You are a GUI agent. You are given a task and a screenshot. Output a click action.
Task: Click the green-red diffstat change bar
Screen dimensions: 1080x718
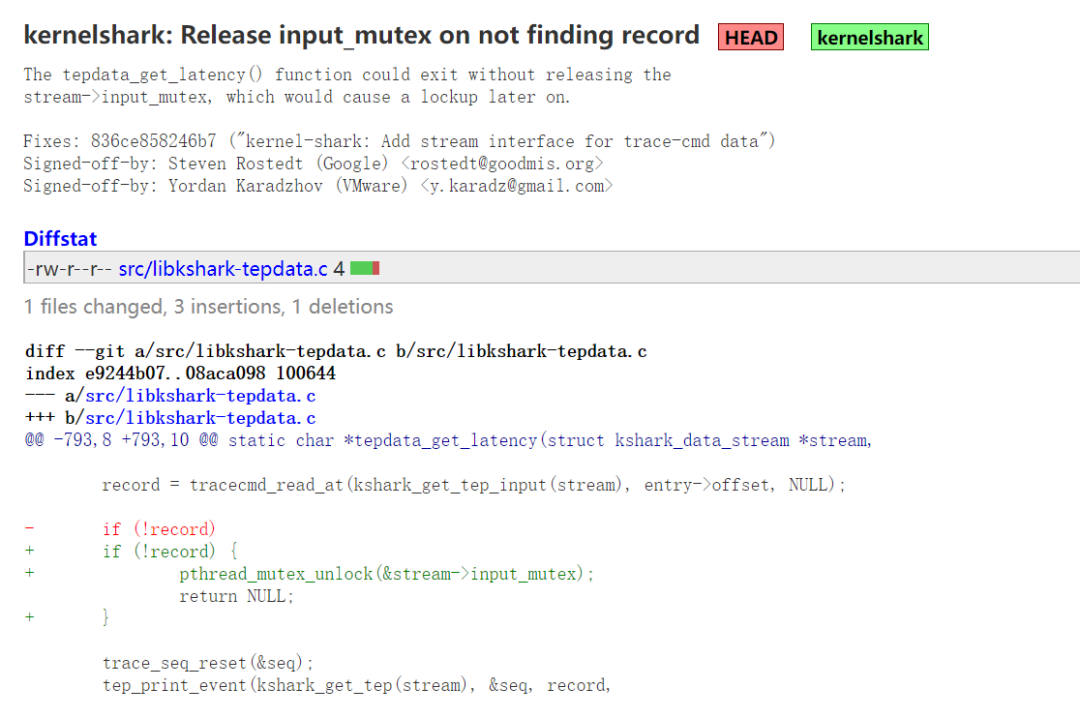[x=364, y=268]
